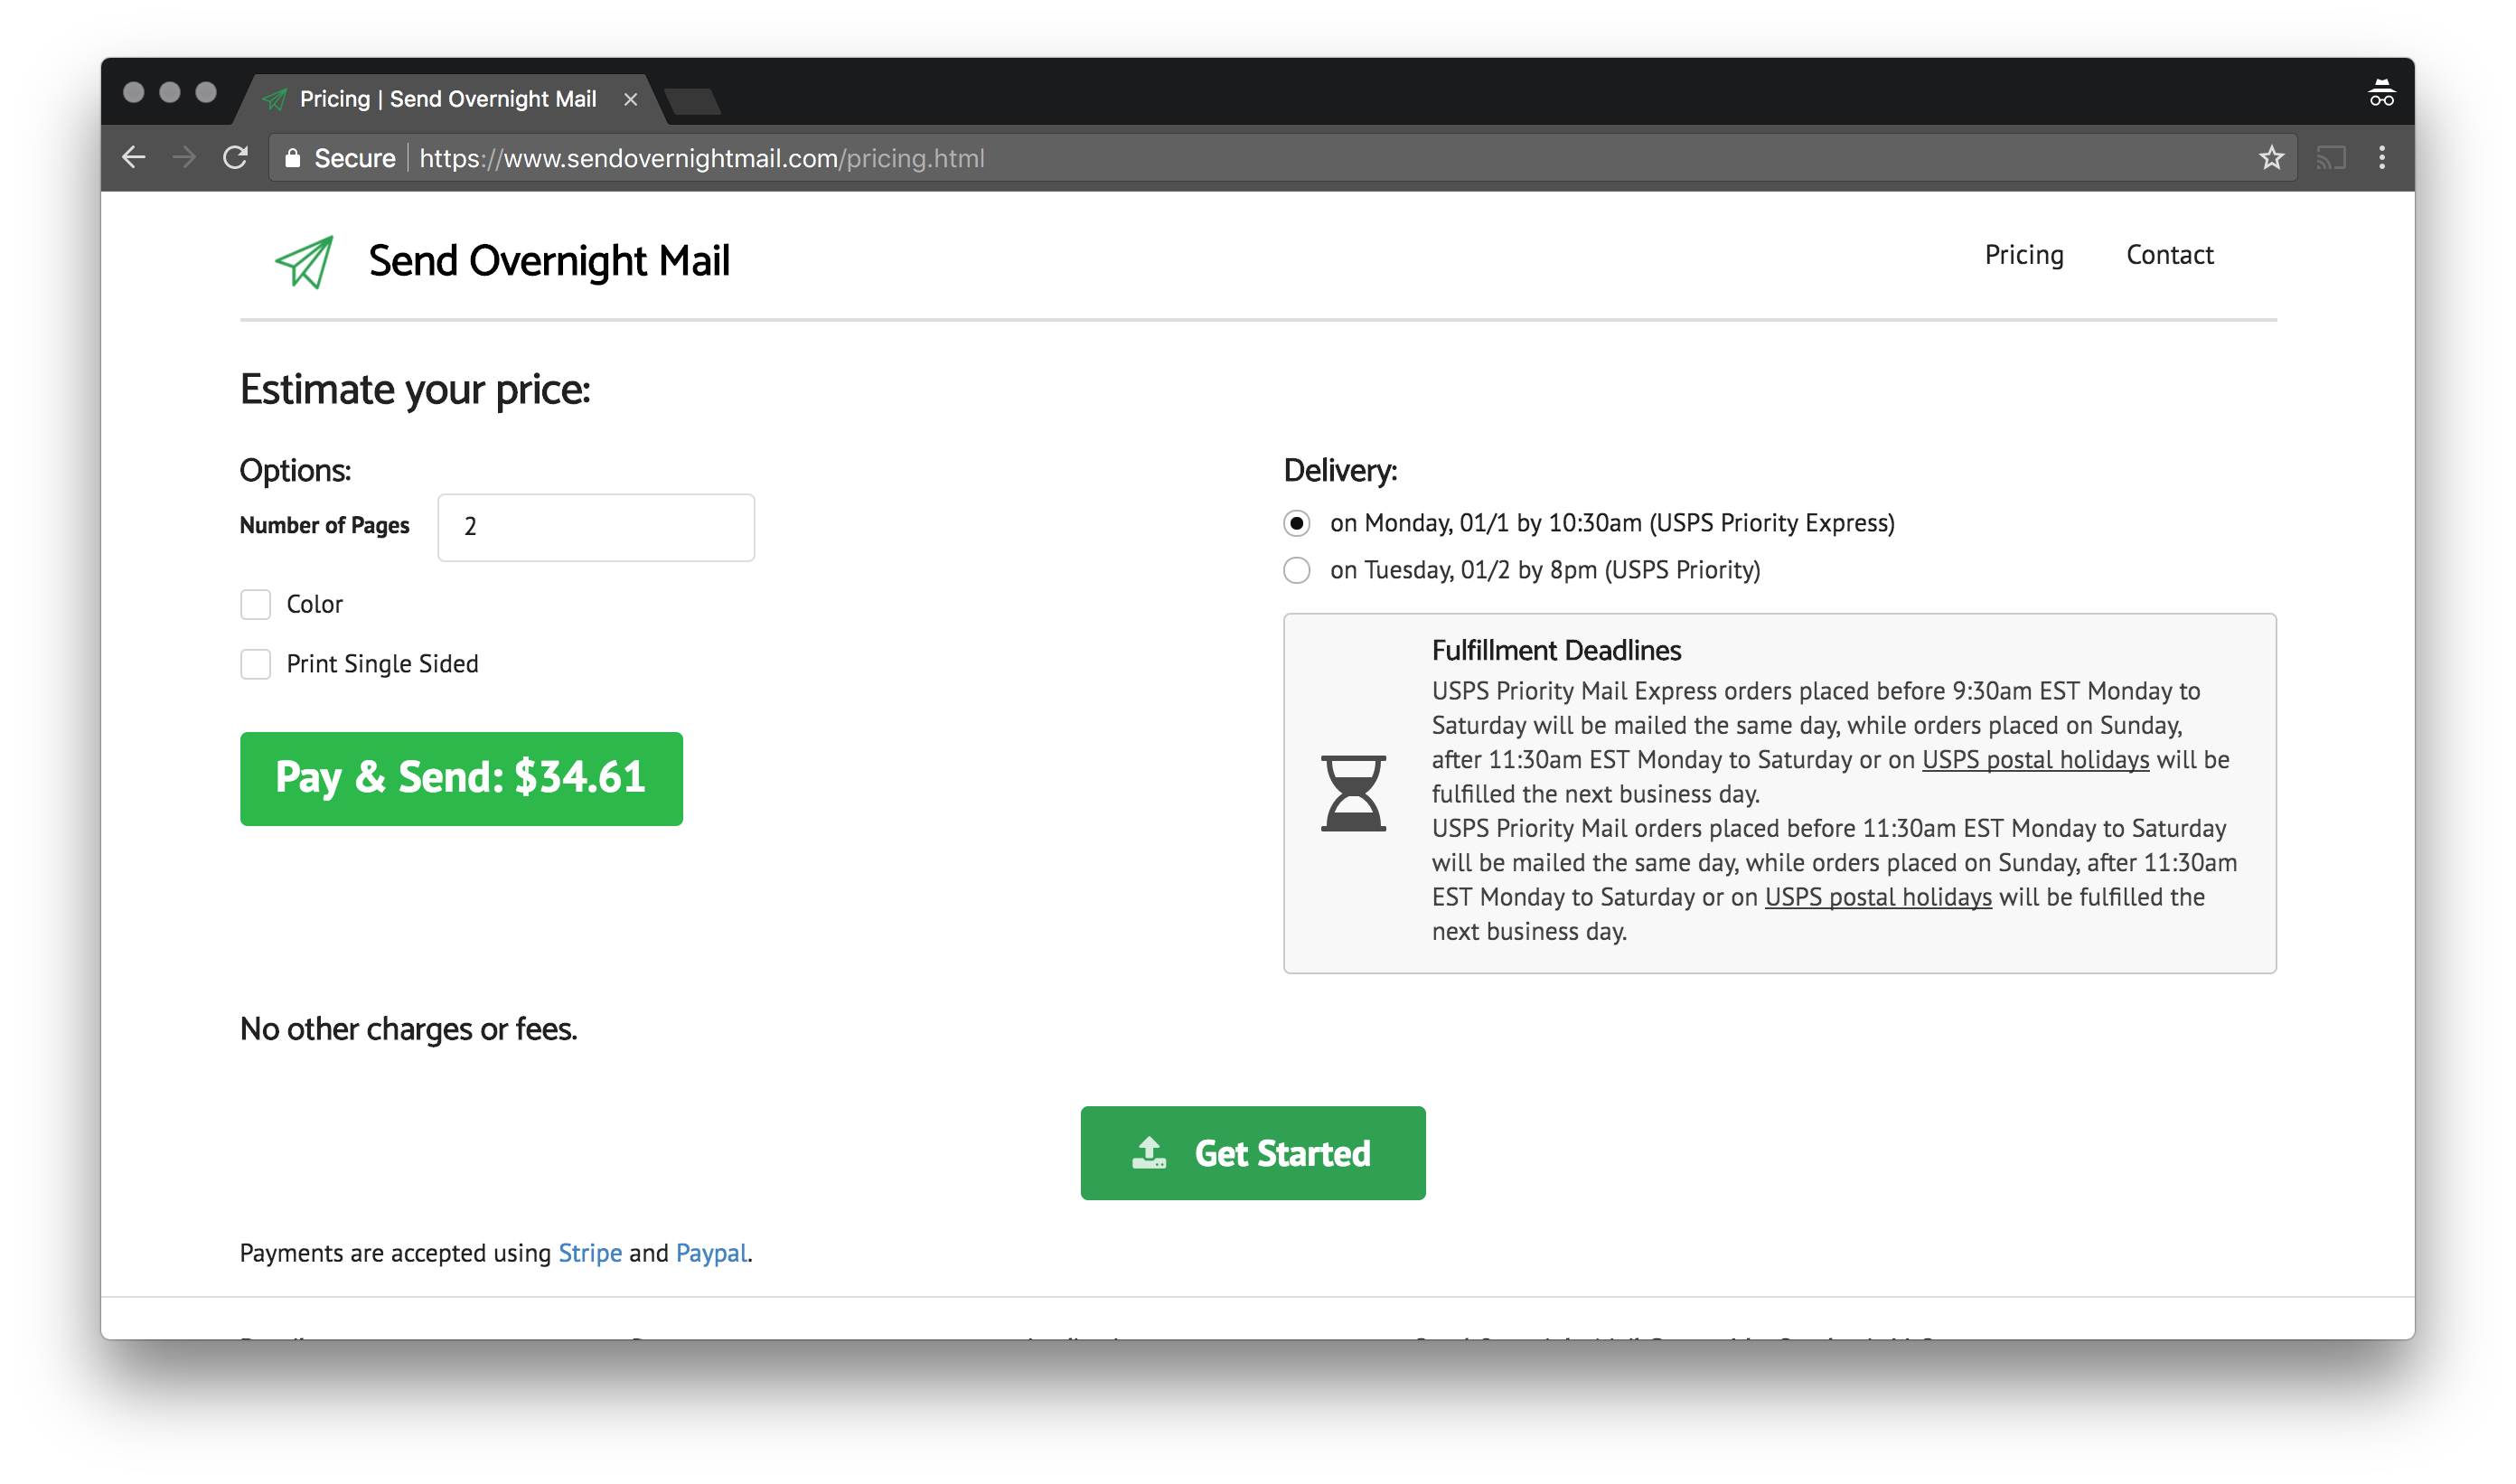Follow the Paypal link
Image resolution: width=2516 pixels, height=1484 pixels.
coord(711,1253)
